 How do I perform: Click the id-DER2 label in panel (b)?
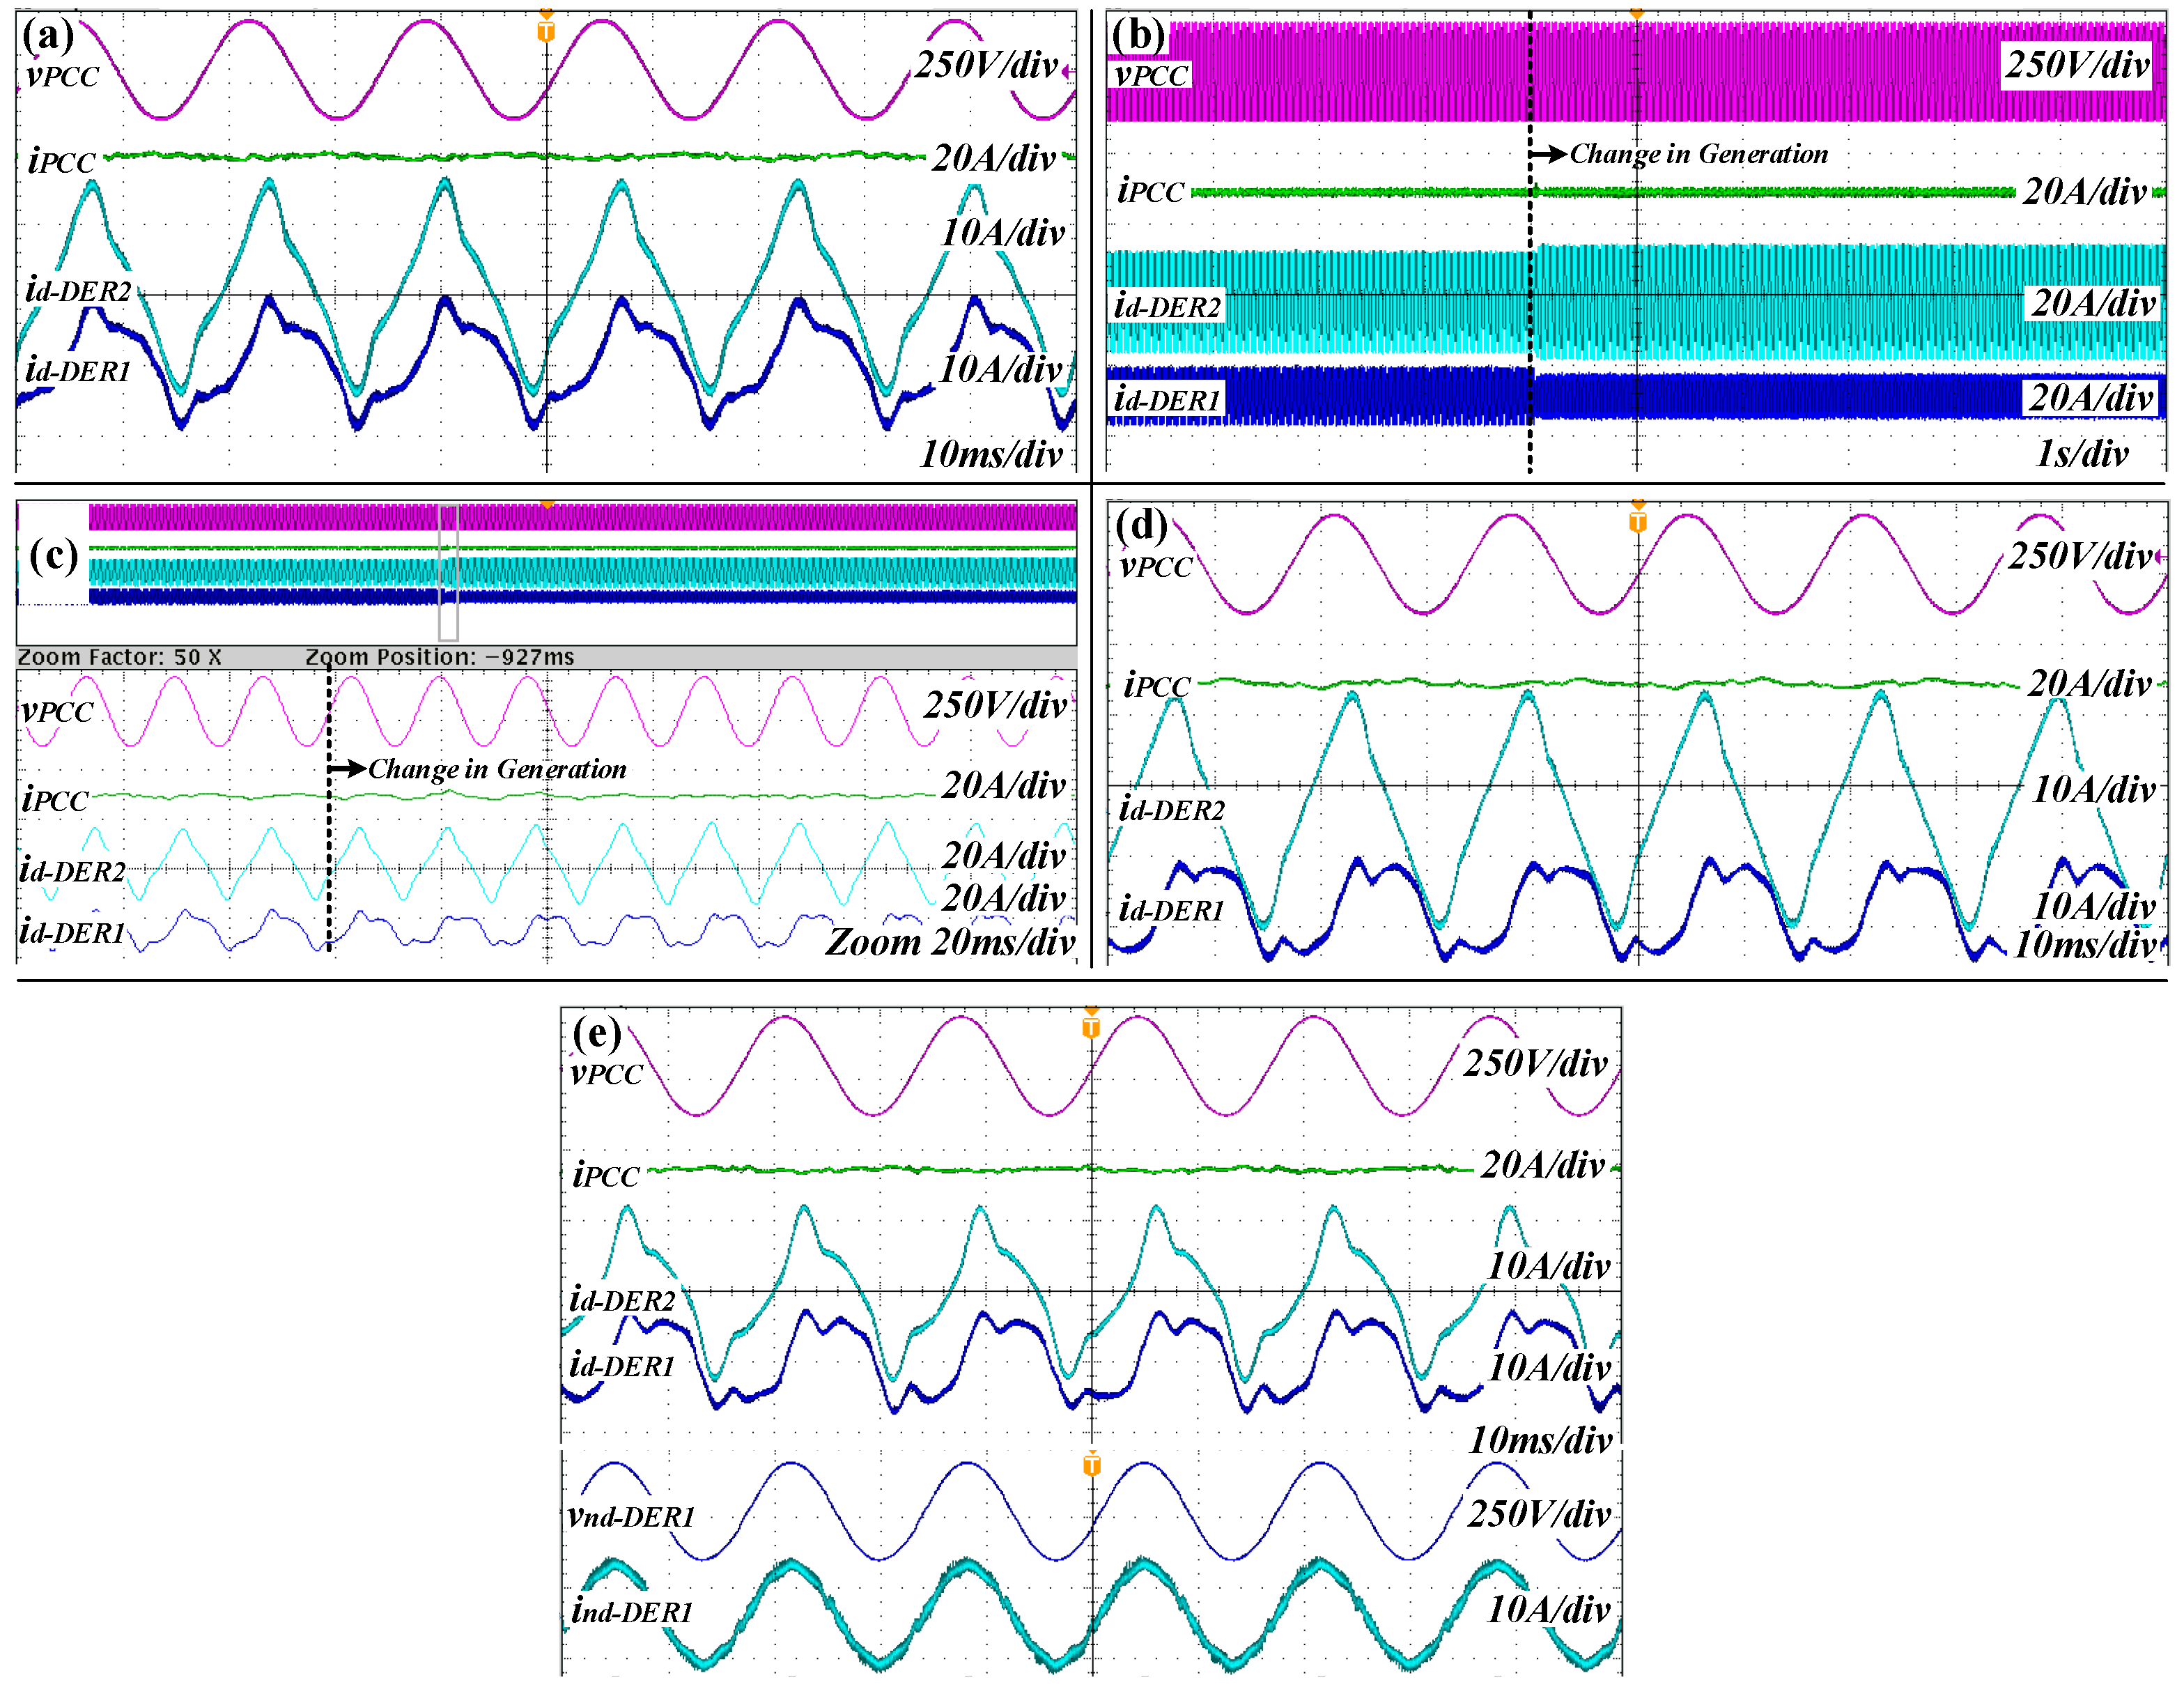pyautogui.click(x=1167, y=307)
